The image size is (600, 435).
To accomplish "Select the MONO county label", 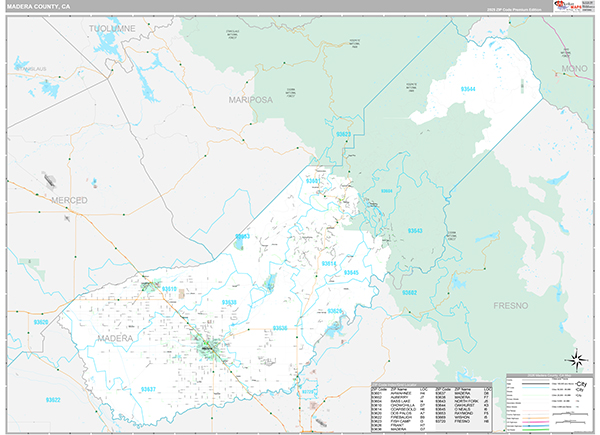I will pyautogui.click(x=574, y=68).
